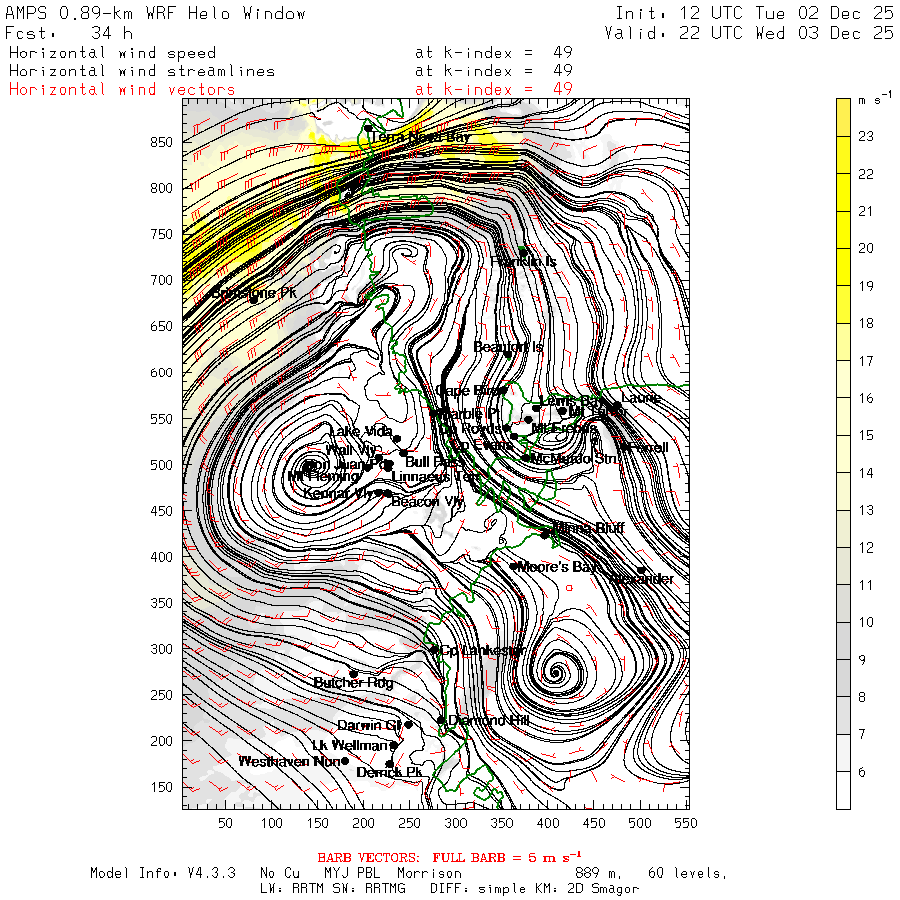Click the Terra Nova Bay station label

coord(420,137)
